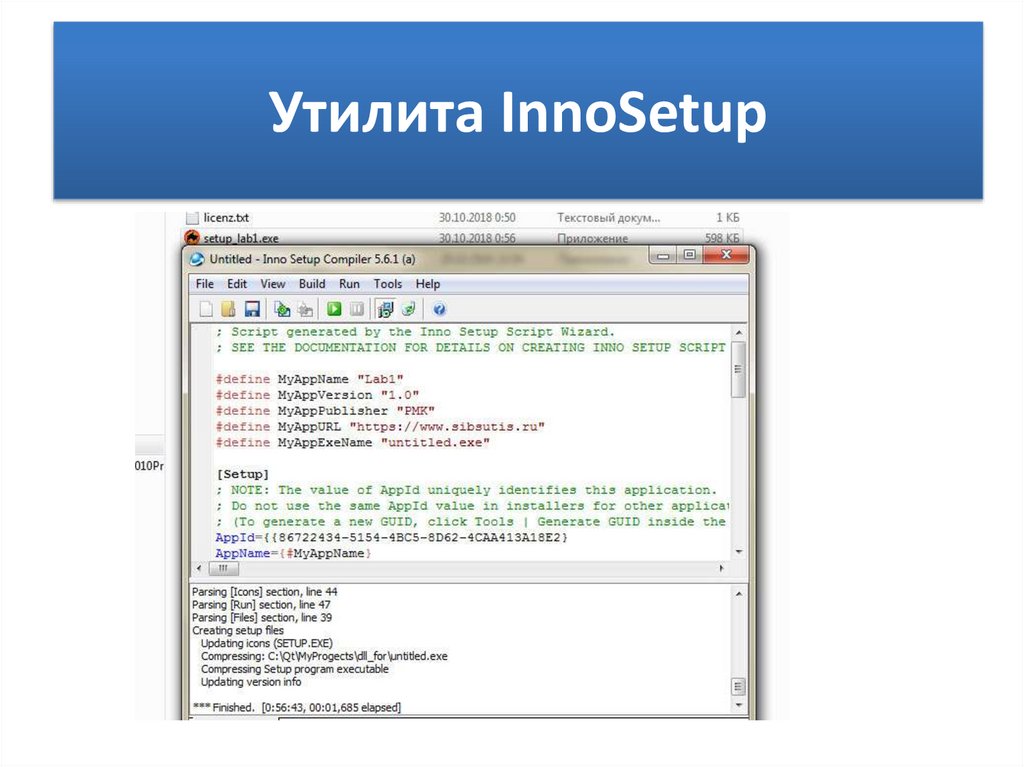
Task: Click the '598 КБ' size of setup_lab1.exe
Action: pyautogui.click(x=722, y=238)
